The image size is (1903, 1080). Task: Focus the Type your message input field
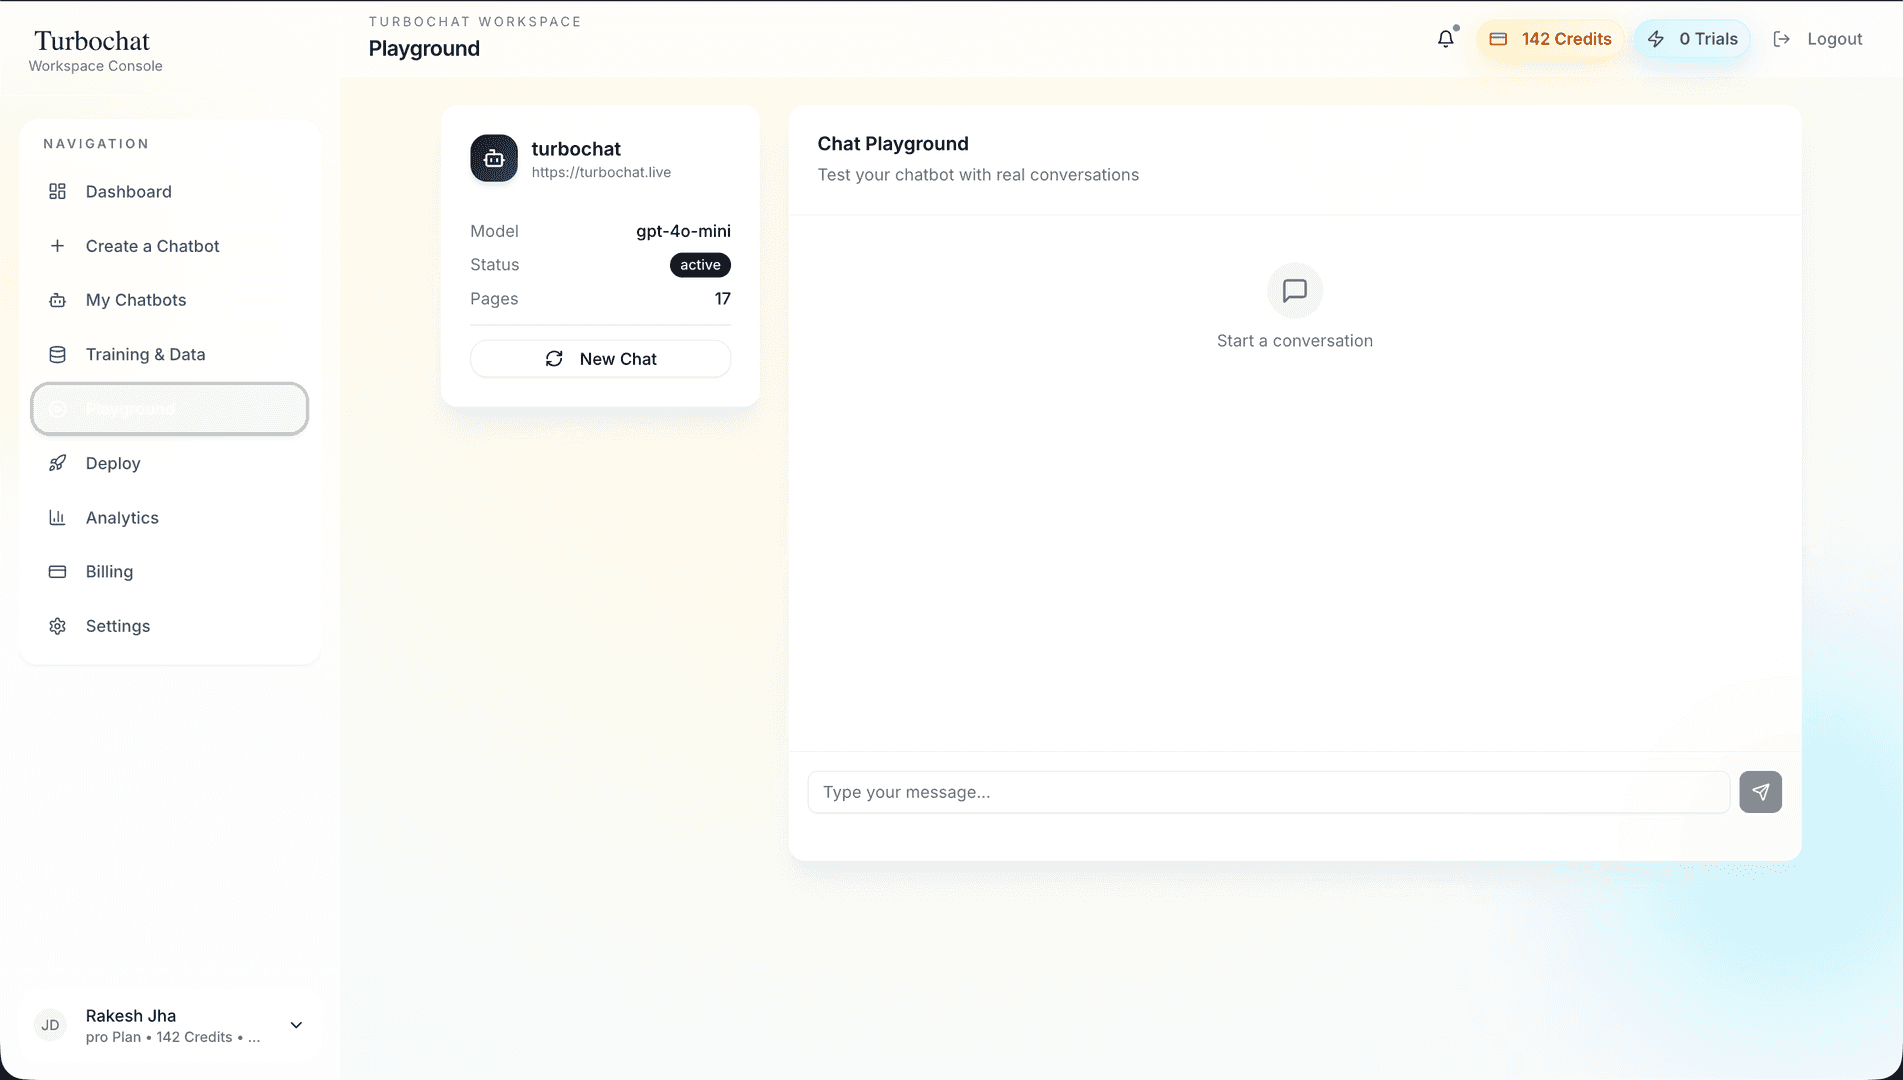pyautogui.click(x=1268, y=792)
